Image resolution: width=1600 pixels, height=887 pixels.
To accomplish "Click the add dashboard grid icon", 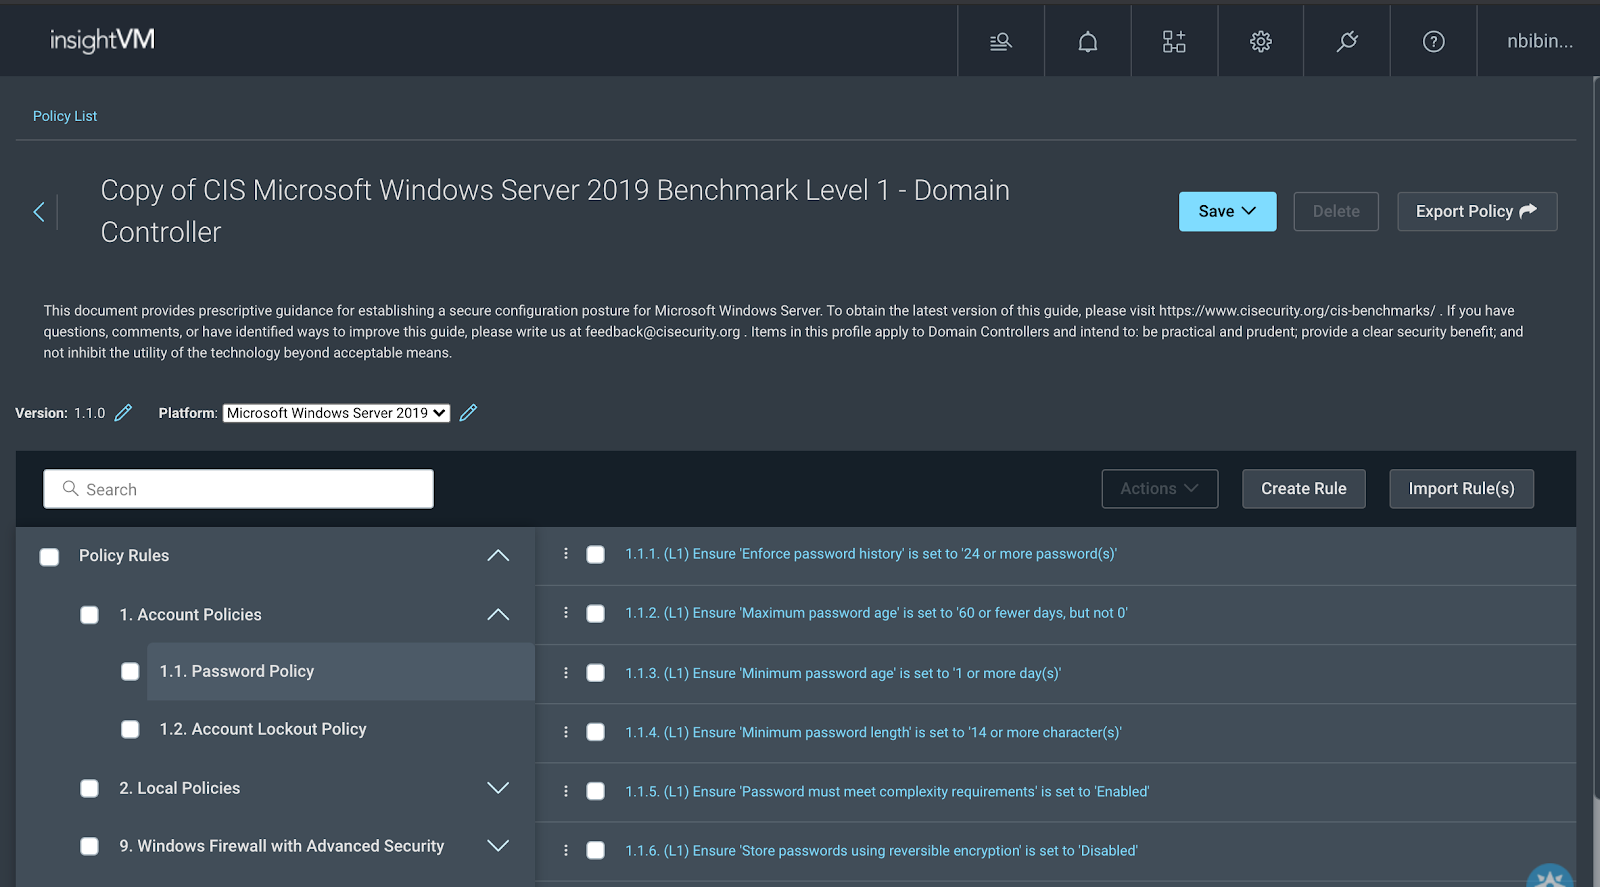I will [x=1174, y=41].
